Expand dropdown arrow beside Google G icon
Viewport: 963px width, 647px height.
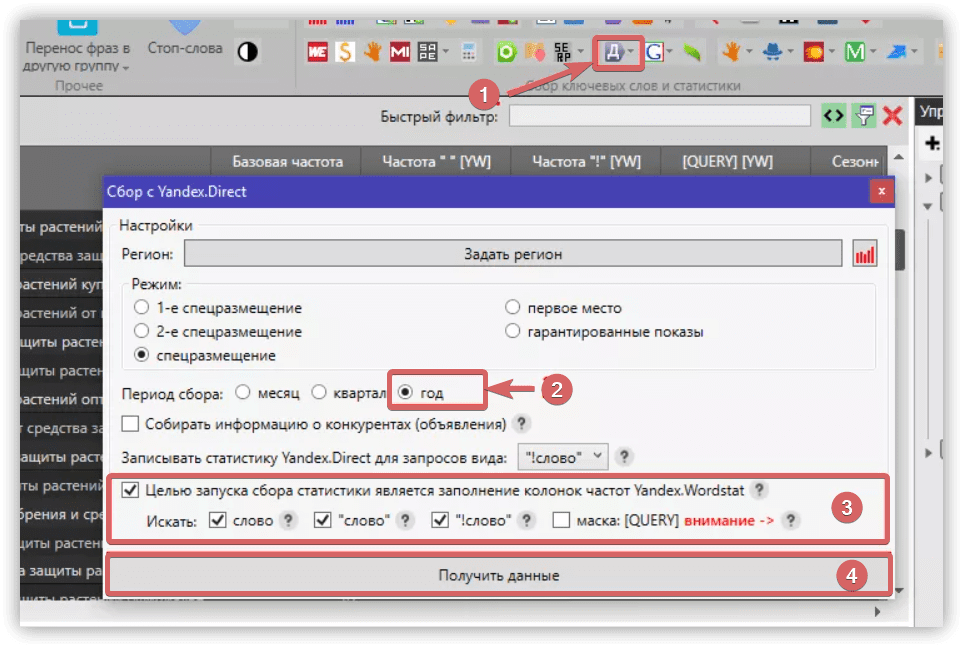tap(669, 52)
